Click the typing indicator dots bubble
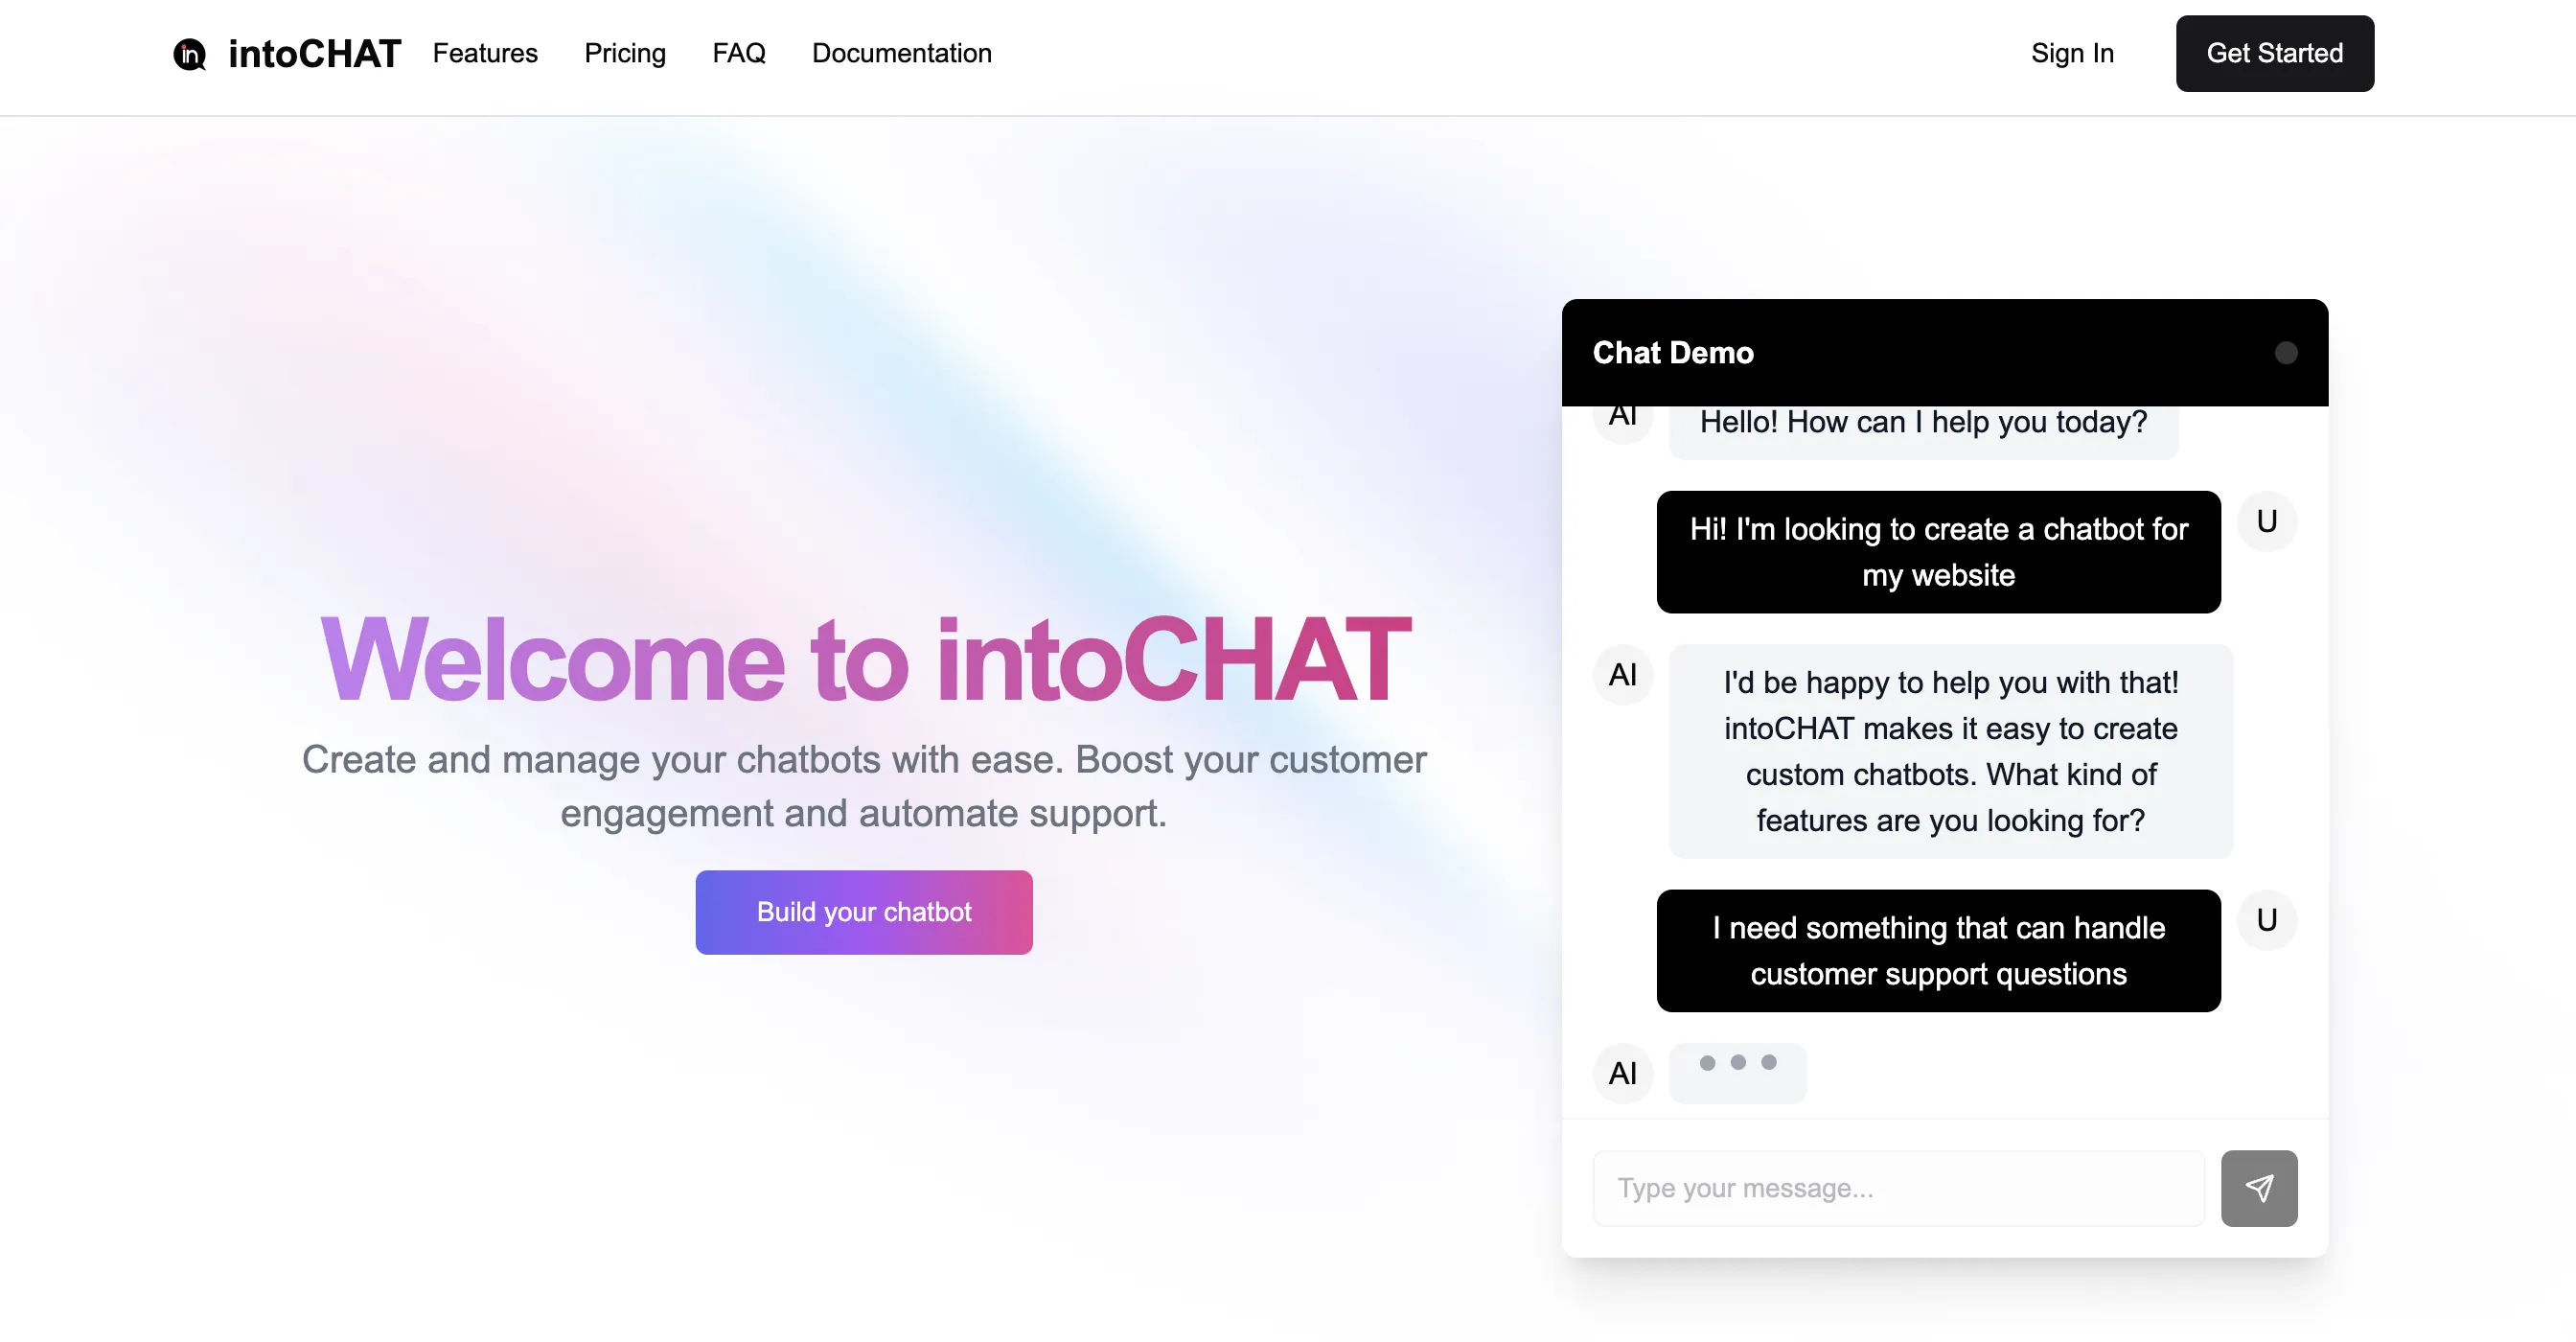 pyautogui.click(x=1737, y=1073)
